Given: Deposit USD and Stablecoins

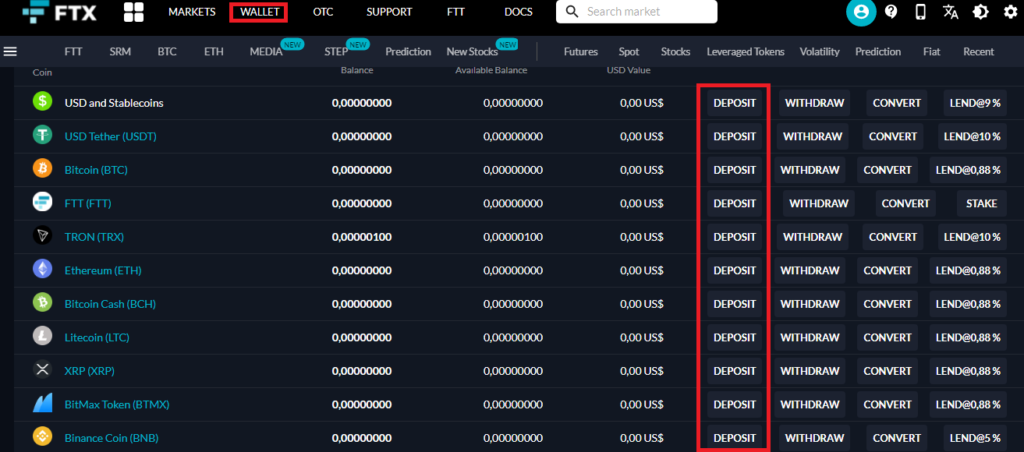Looking at the screenshot, I should [x=735, y=103].
